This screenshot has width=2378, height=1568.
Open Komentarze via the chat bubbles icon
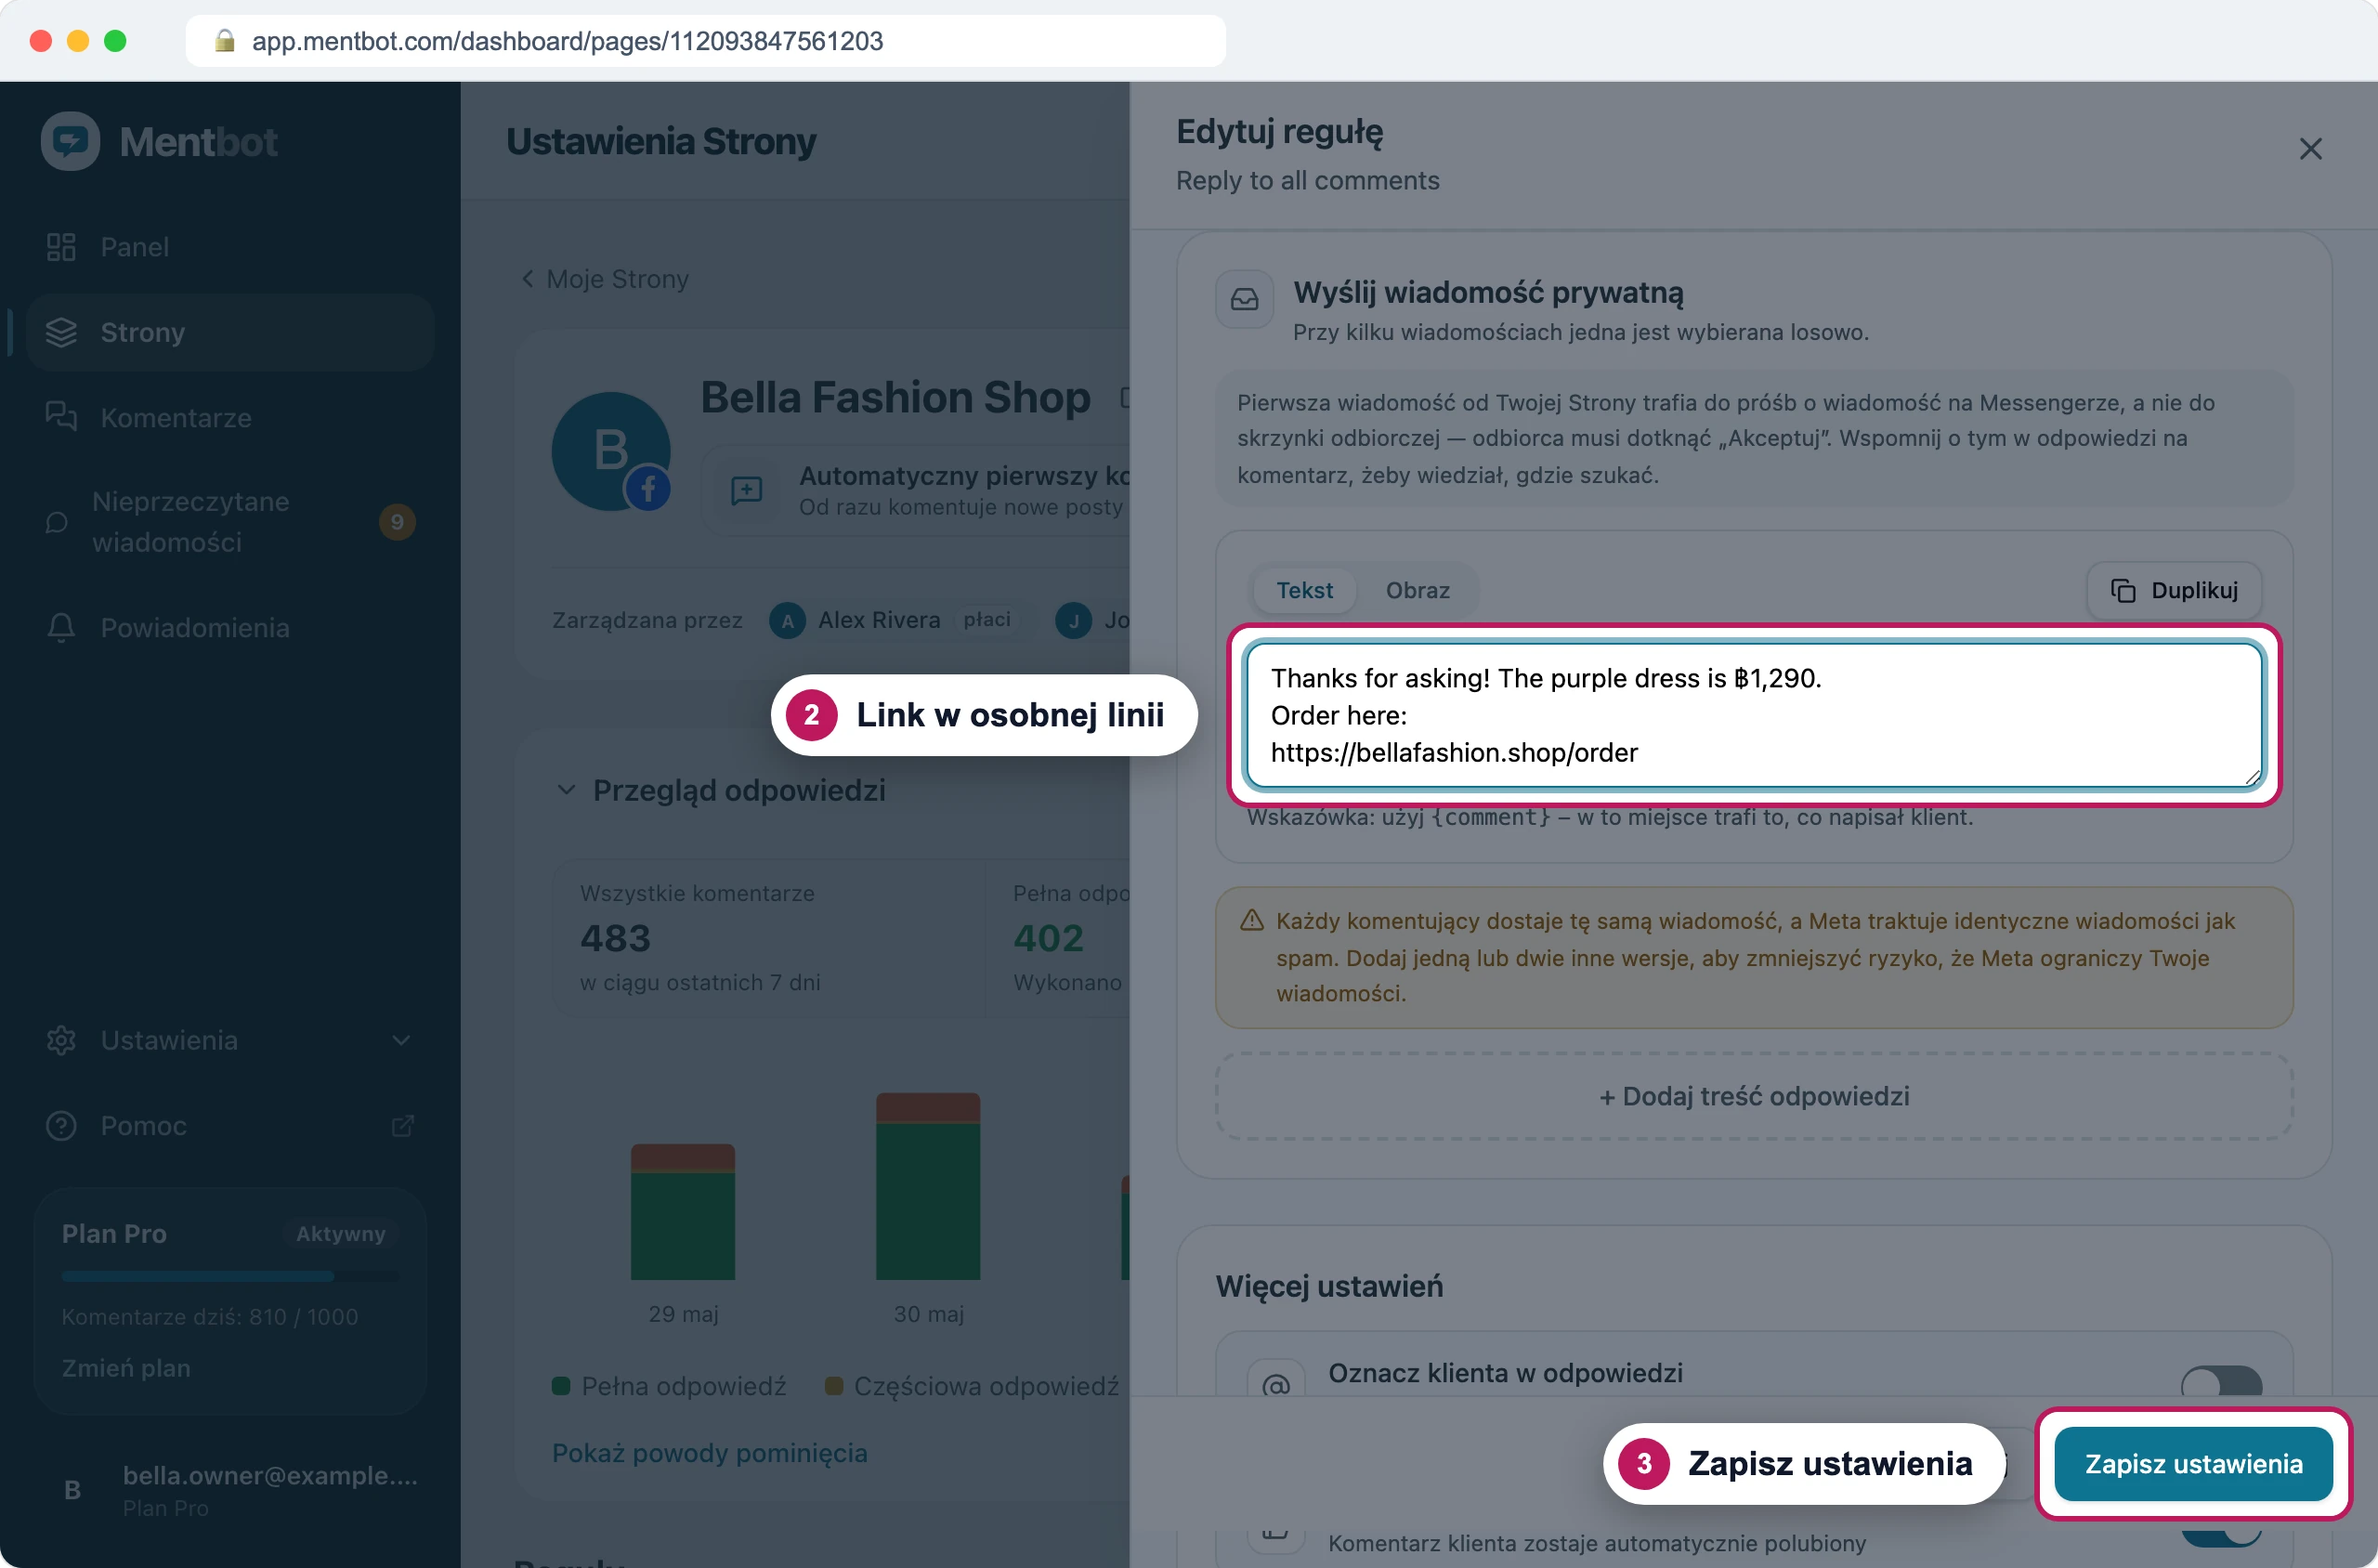[61, 417]
